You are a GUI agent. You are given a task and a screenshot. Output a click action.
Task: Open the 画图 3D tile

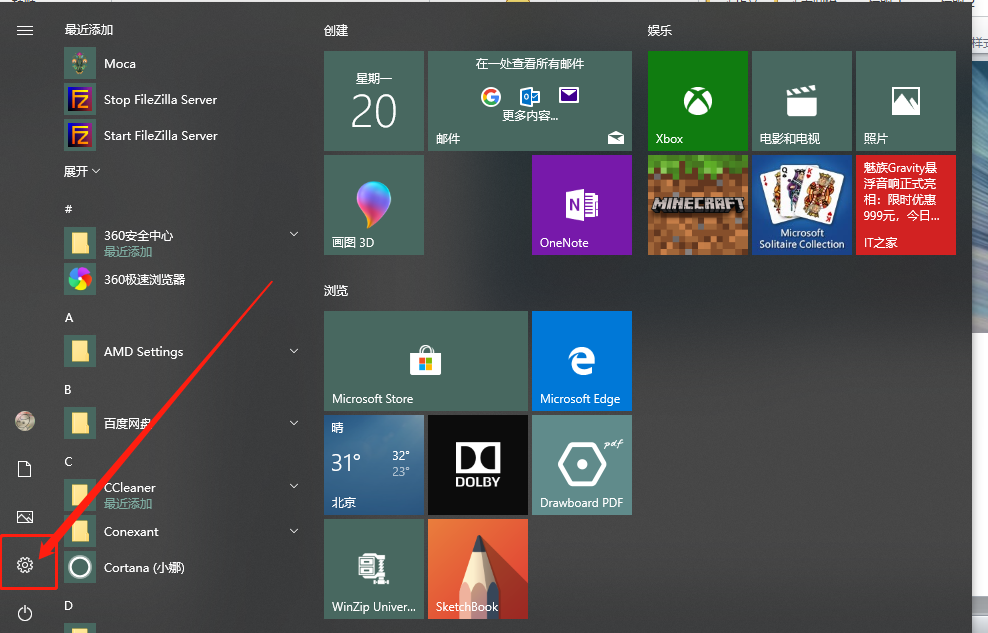(x=374, y=205)
